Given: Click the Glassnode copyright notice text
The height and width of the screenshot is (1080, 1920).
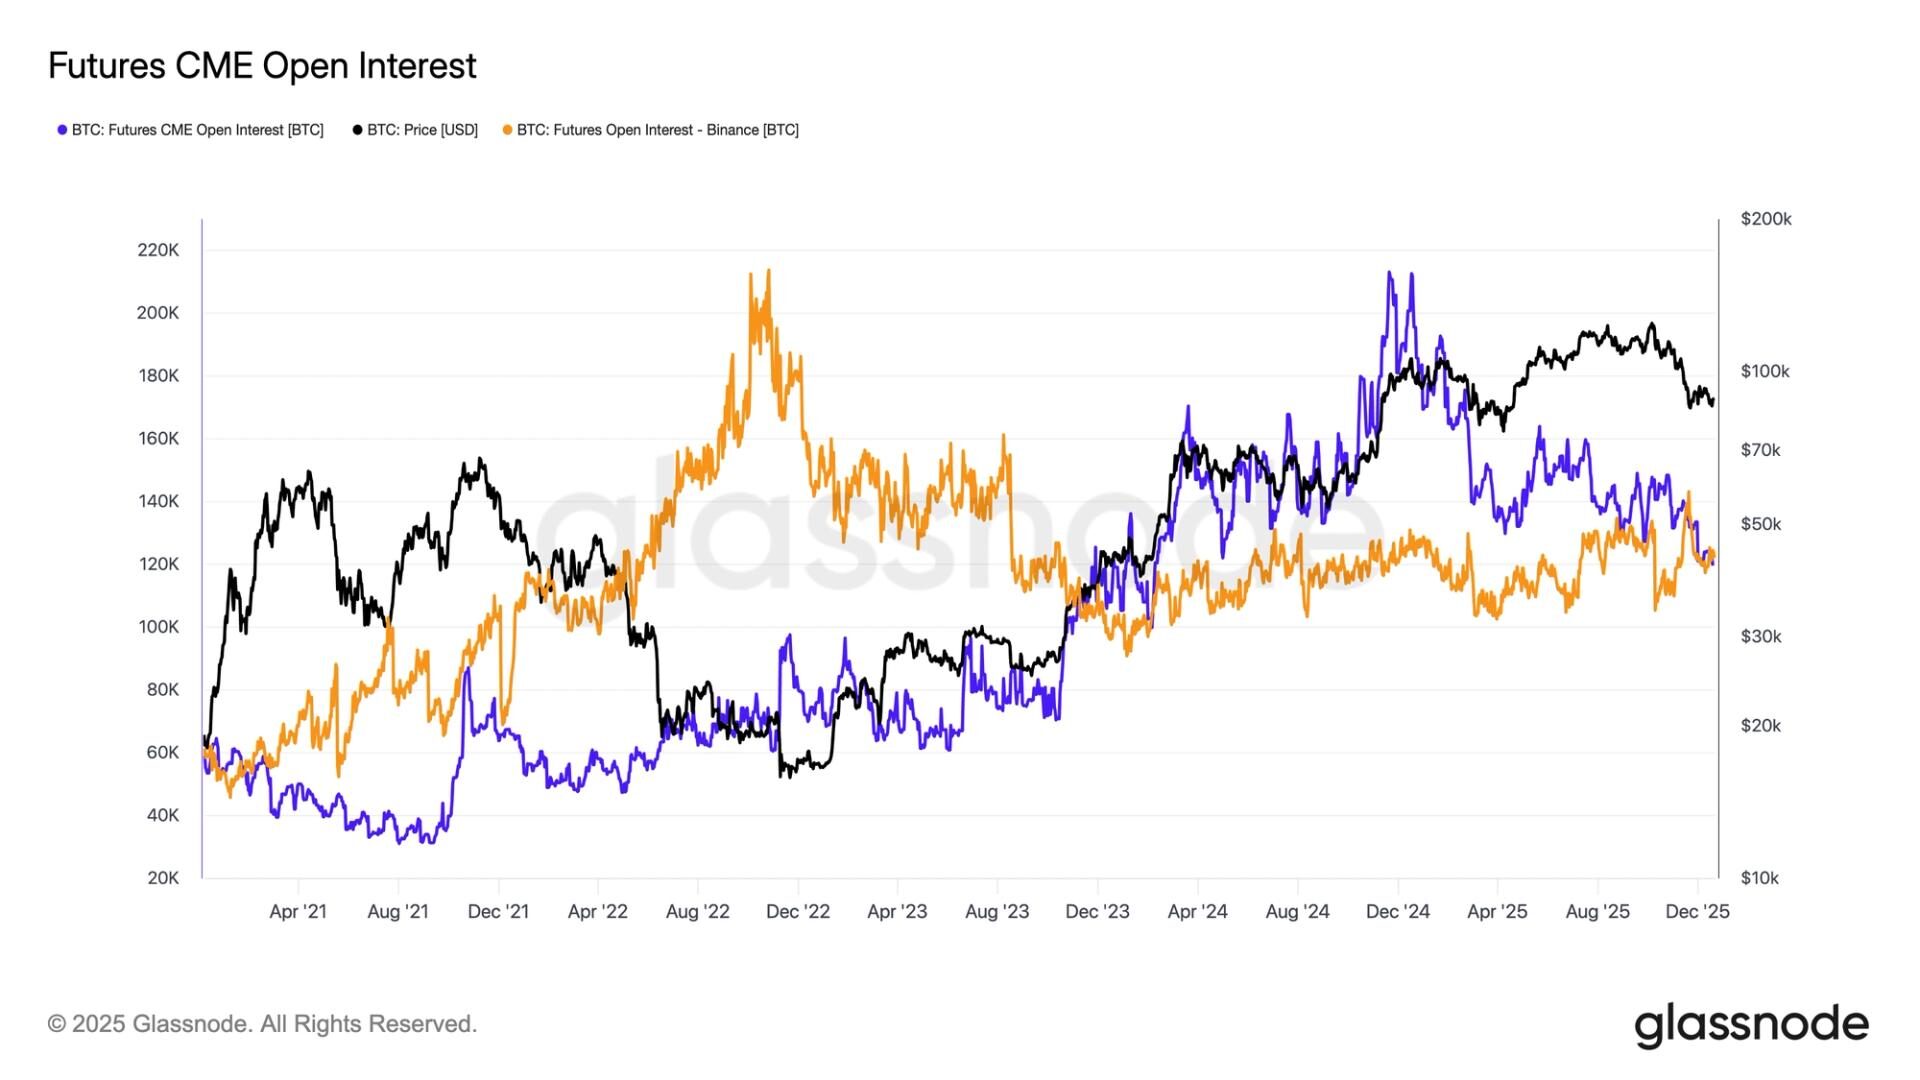Looking at the screenshot, I should [262, 1024].
